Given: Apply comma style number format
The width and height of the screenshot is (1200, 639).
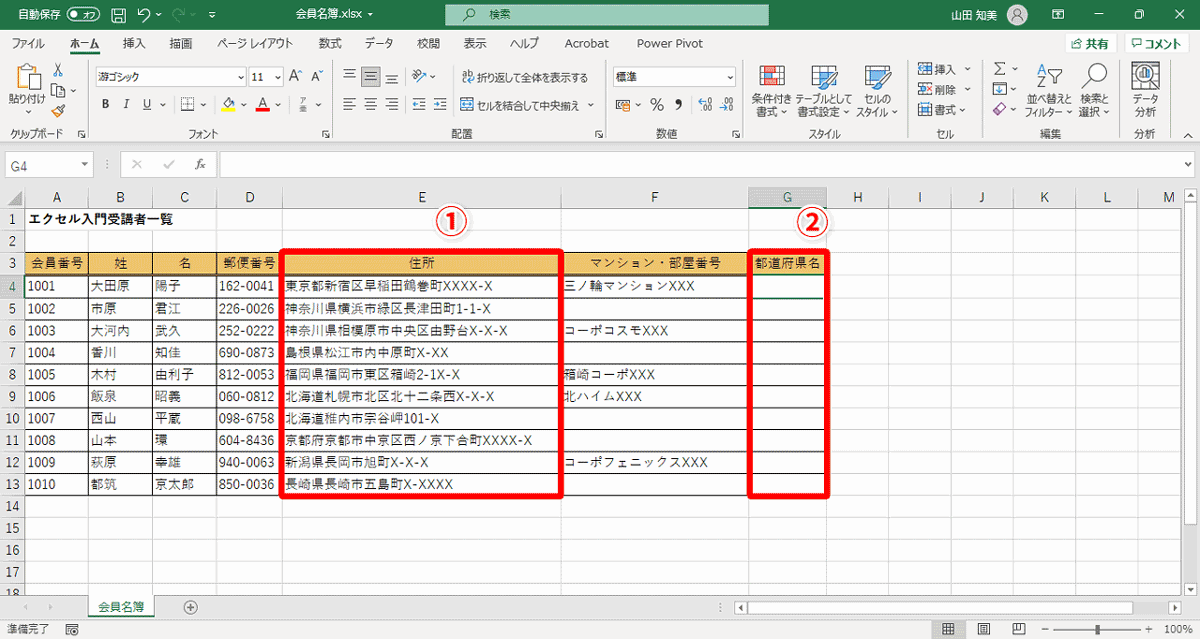Looking at the screenshot, I should pyautogui.click(x=679, y=104).
